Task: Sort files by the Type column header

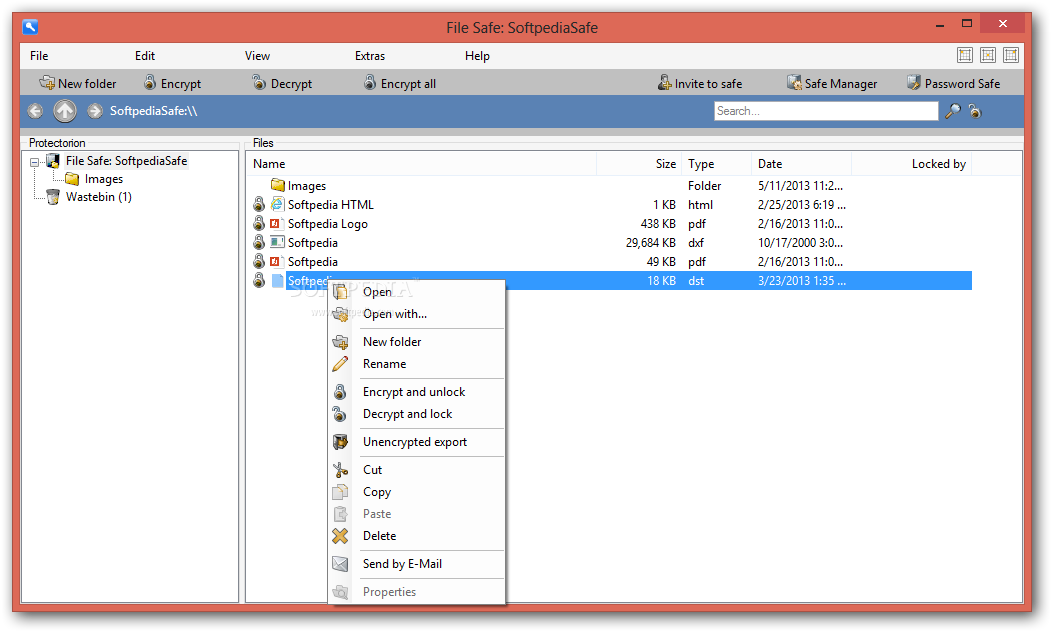Action: 717,164
